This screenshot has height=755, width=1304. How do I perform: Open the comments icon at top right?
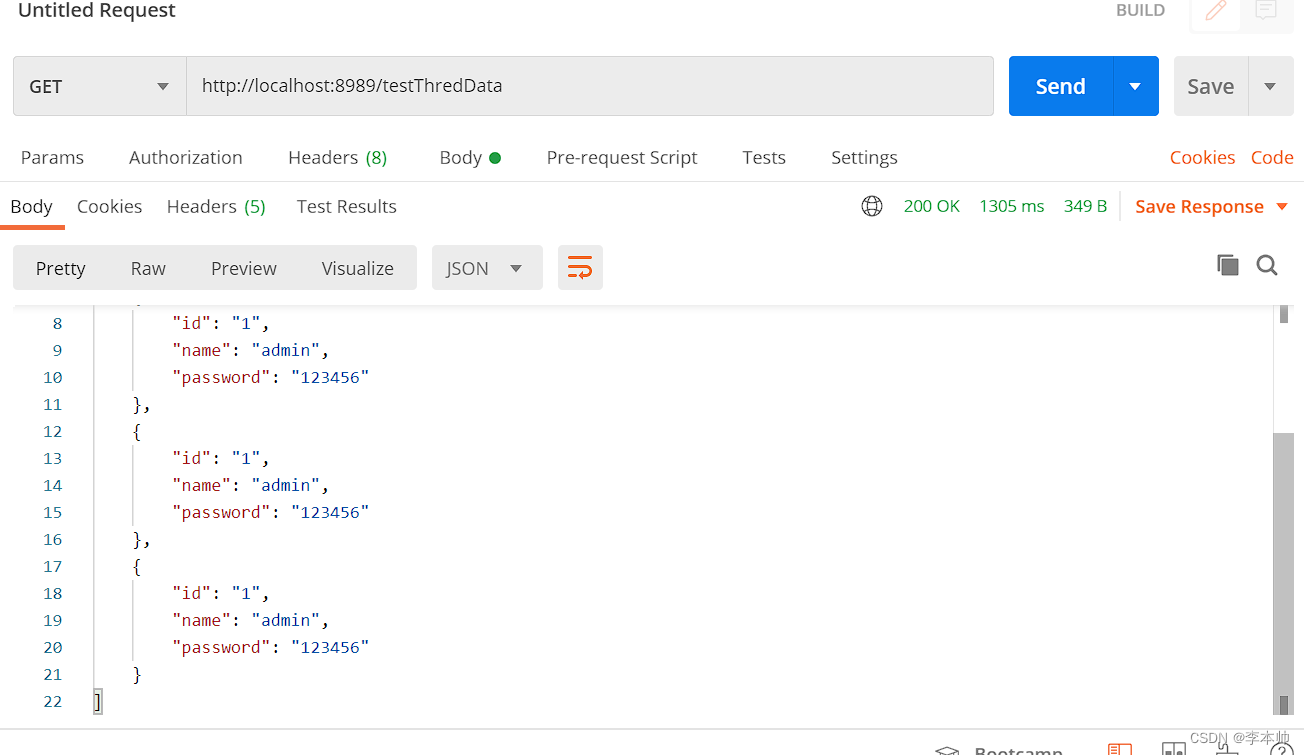coord(1266,11)
